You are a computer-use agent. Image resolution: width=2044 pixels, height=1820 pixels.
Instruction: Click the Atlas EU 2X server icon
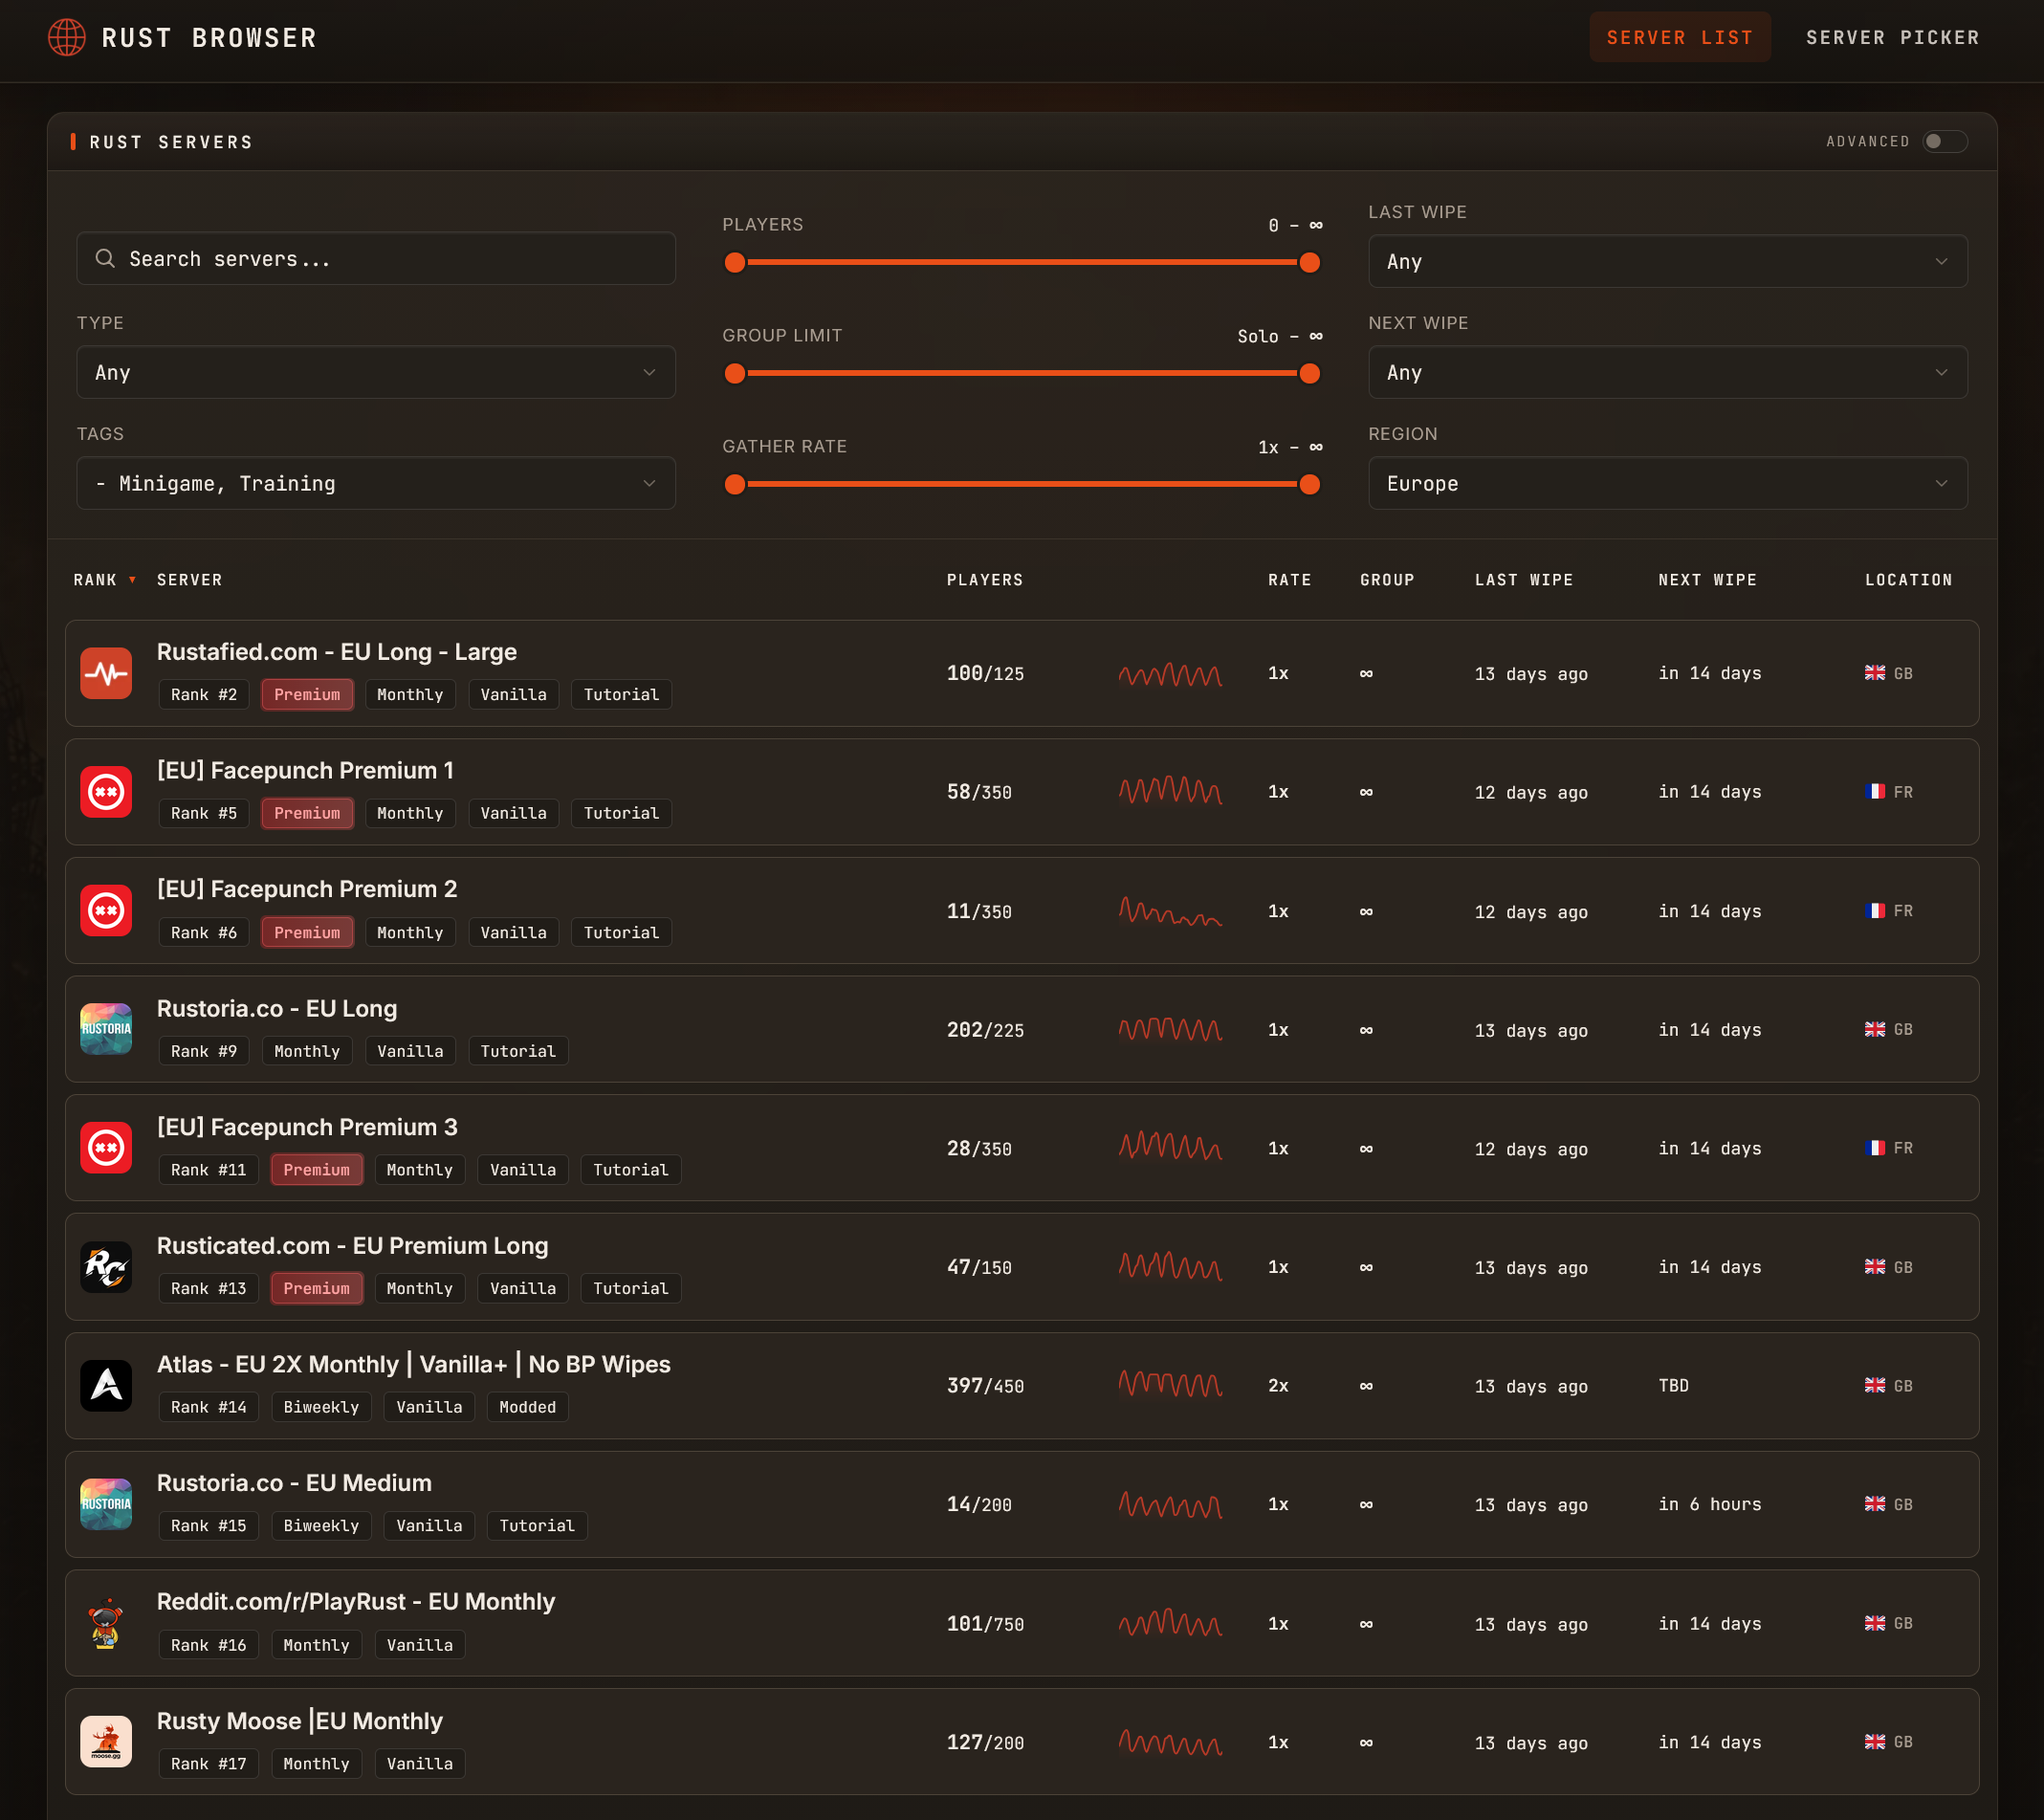[106, 1386]
